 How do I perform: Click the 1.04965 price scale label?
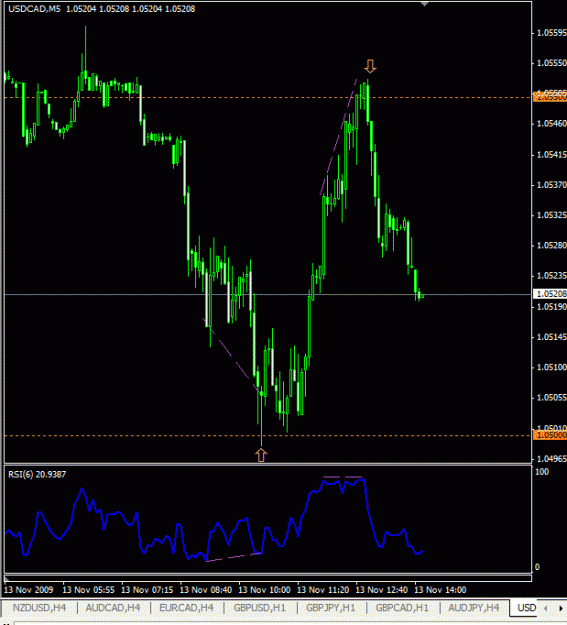[551, 459]
